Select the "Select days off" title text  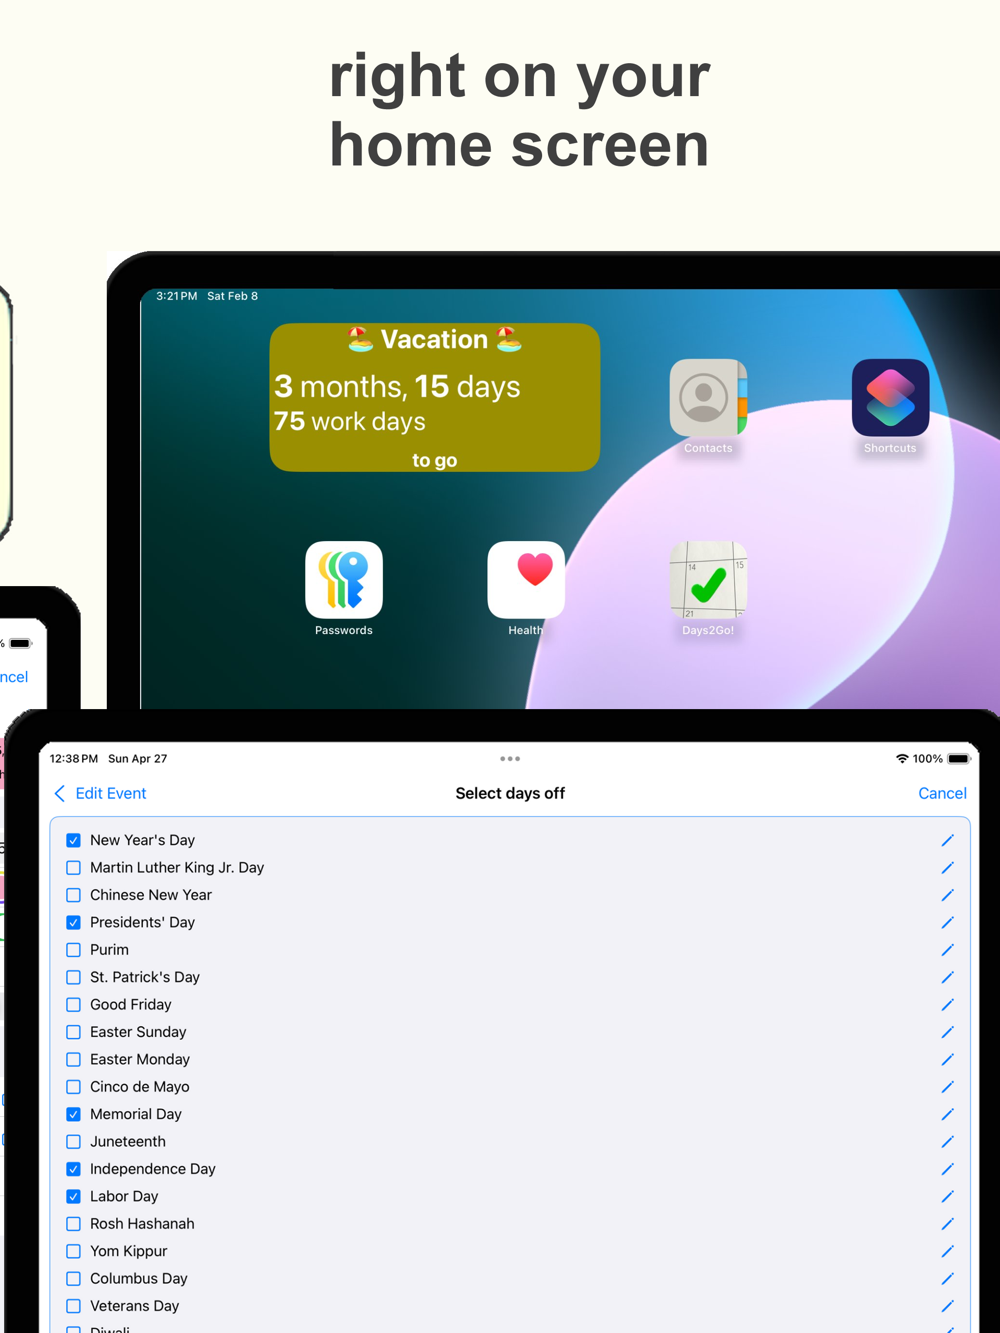coord(510,793)
